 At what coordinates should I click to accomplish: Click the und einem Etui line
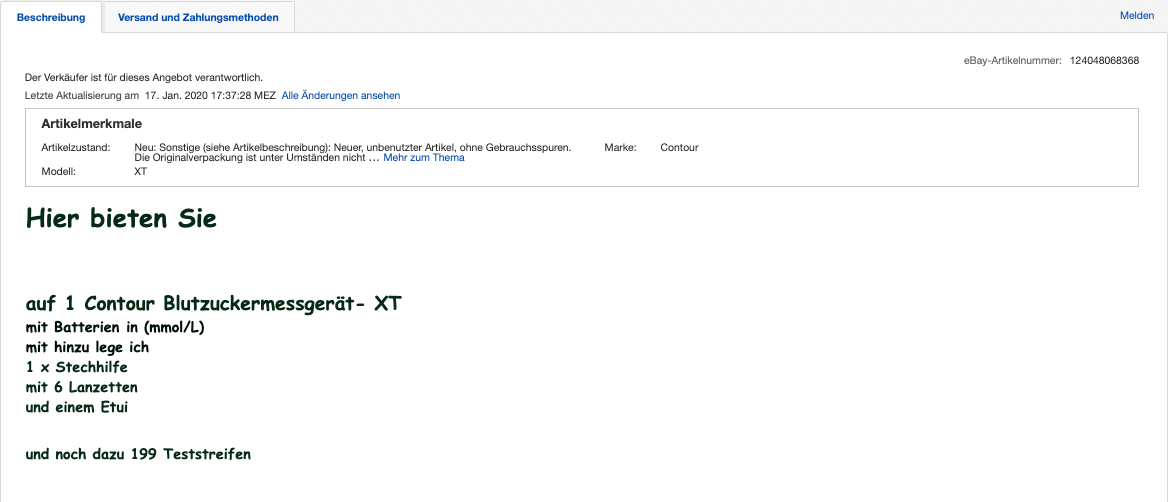(77, 407)
